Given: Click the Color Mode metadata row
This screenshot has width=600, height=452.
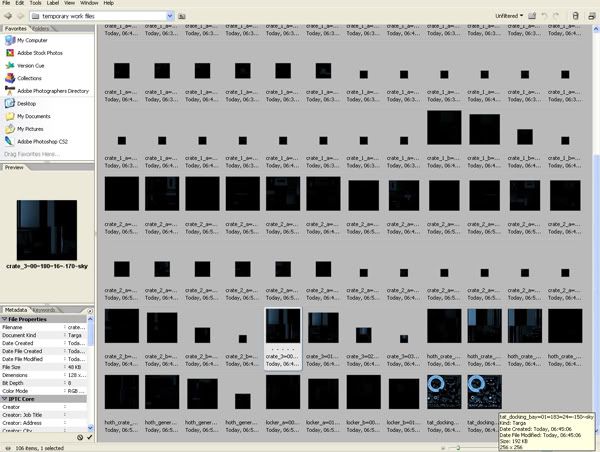Looking at the screenshot, I should click(x=44, y=391).
